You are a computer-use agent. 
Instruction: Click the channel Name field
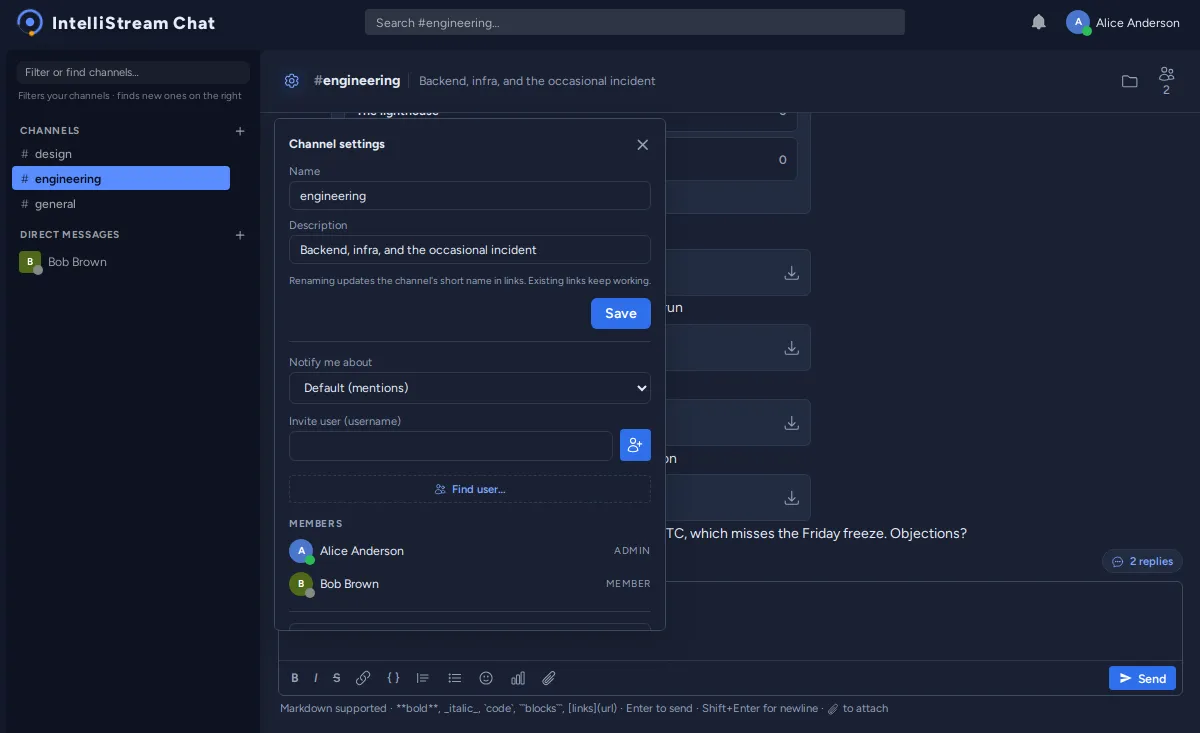tap(470, 196)
